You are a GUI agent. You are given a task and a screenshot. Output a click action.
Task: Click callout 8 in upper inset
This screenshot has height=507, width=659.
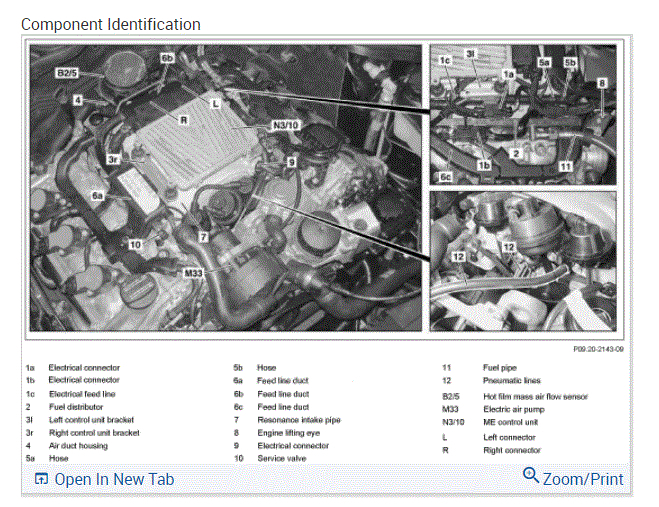pyautogui.click(x=602, y=83)
